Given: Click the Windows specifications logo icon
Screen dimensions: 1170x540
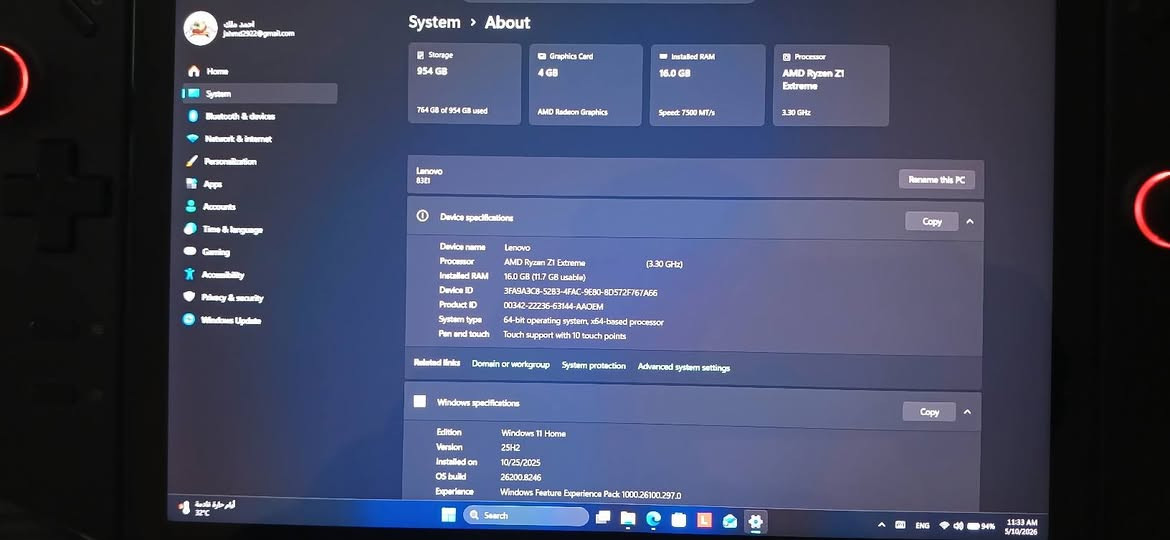Looking at the screenshot, I should (x=420, y=401).
